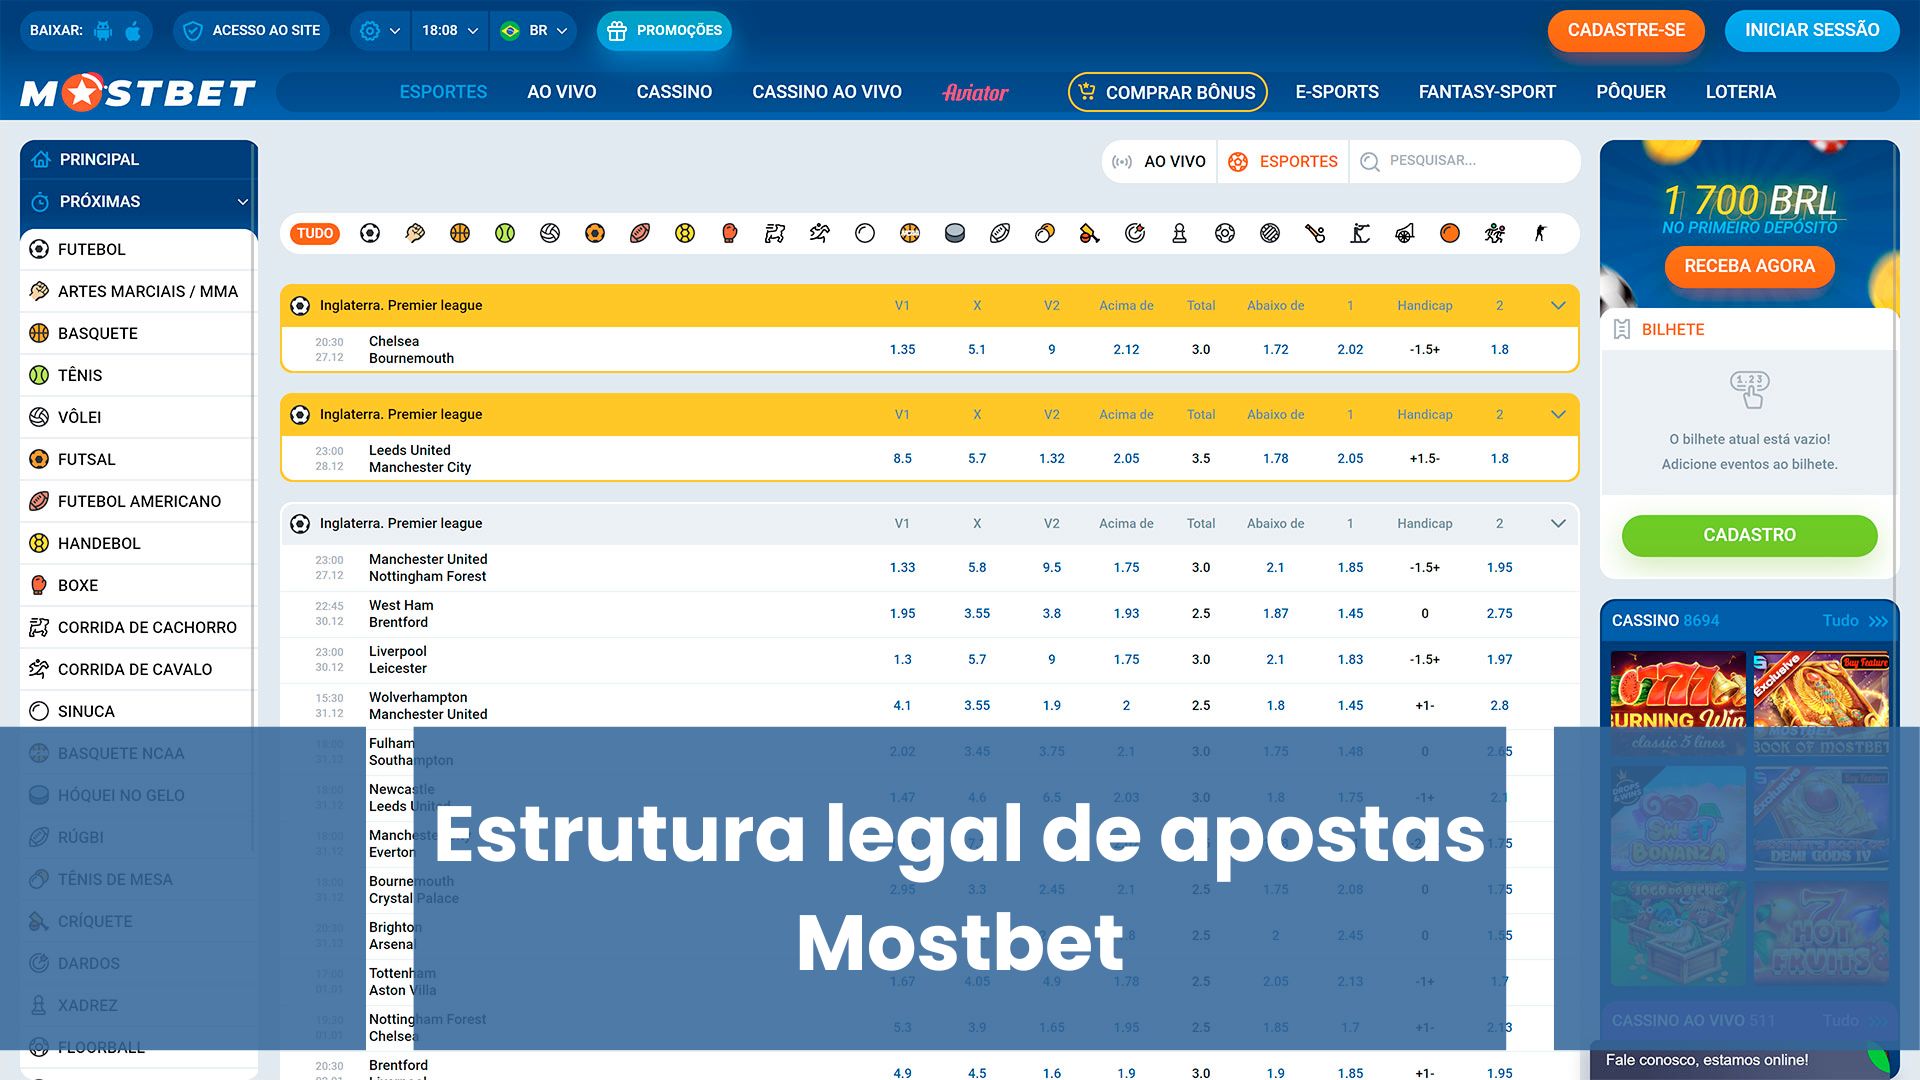Select the ice hockey puck icon filter
The image size is (1920, 1080).
pyautogui.click(x=955, y=233)
